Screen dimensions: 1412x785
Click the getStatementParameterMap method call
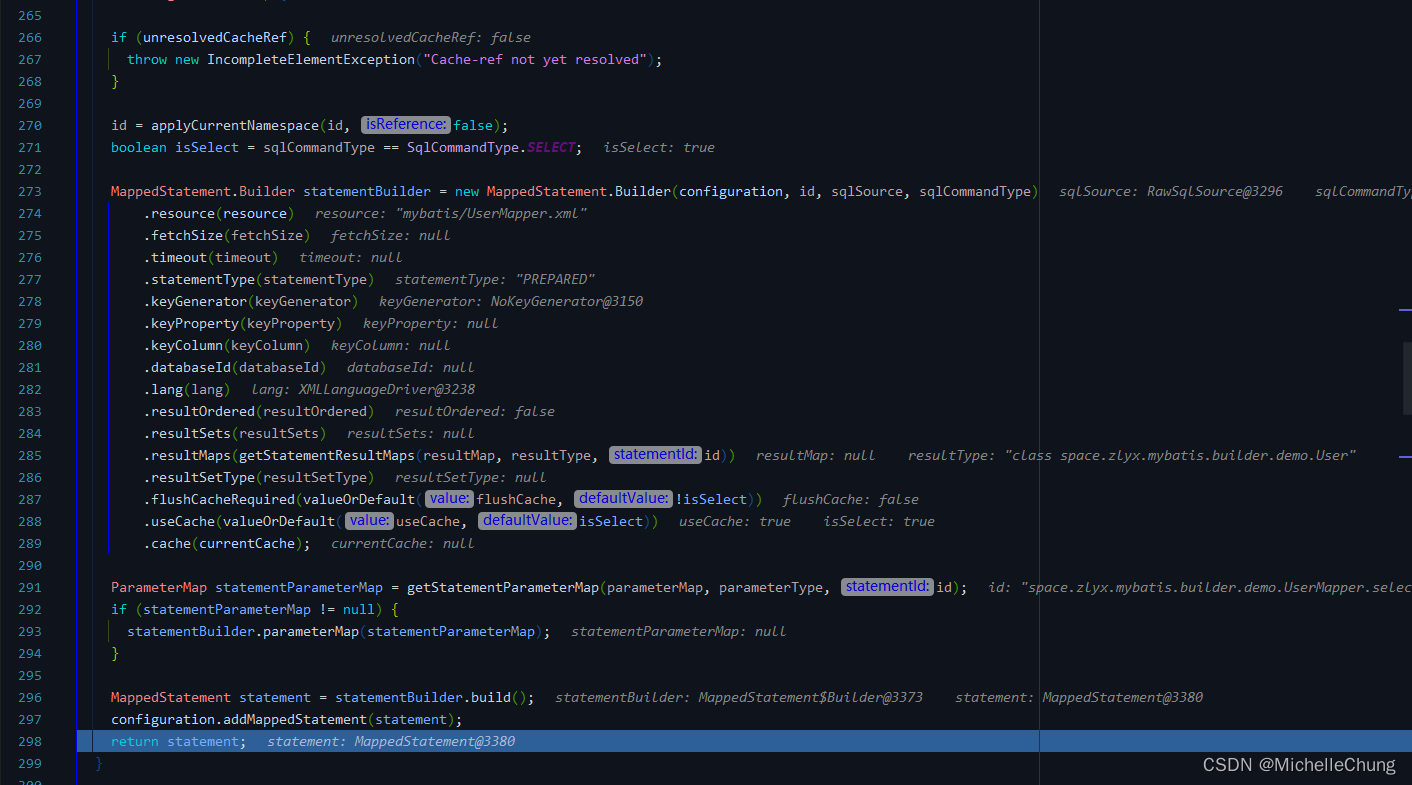tap(502, 587)
